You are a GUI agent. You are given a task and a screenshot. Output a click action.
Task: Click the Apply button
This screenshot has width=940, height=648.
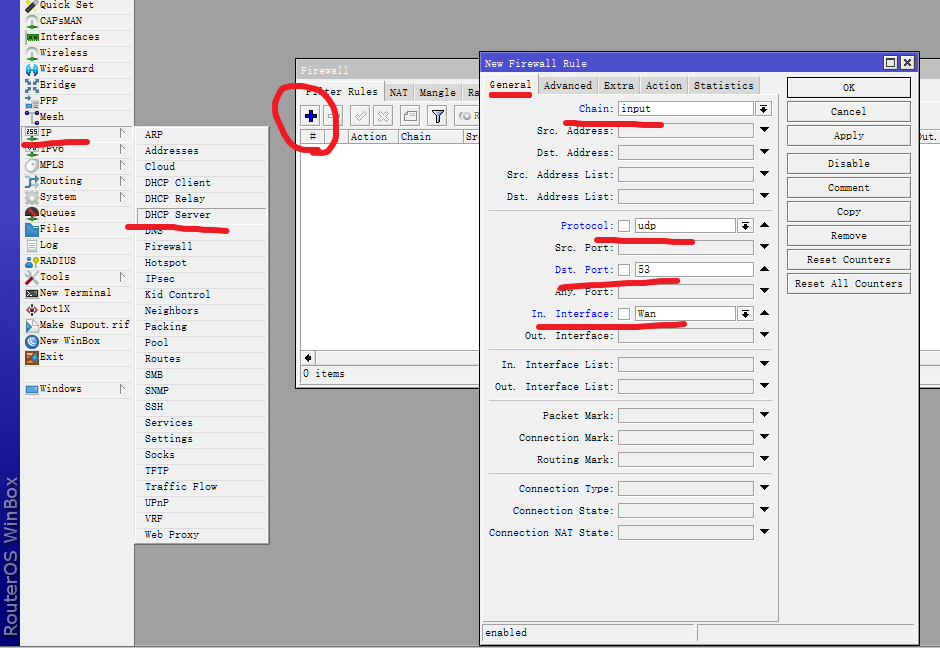[x=848, y=135]
